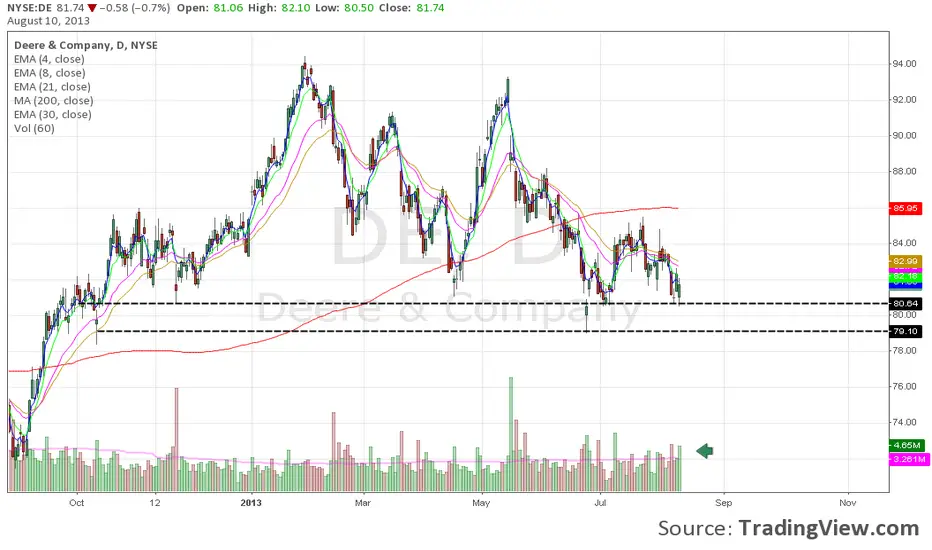Viewport: 932px width, 550px height.
Task: Click the orange 82.99 price tag
Action: tap(905, 261)
